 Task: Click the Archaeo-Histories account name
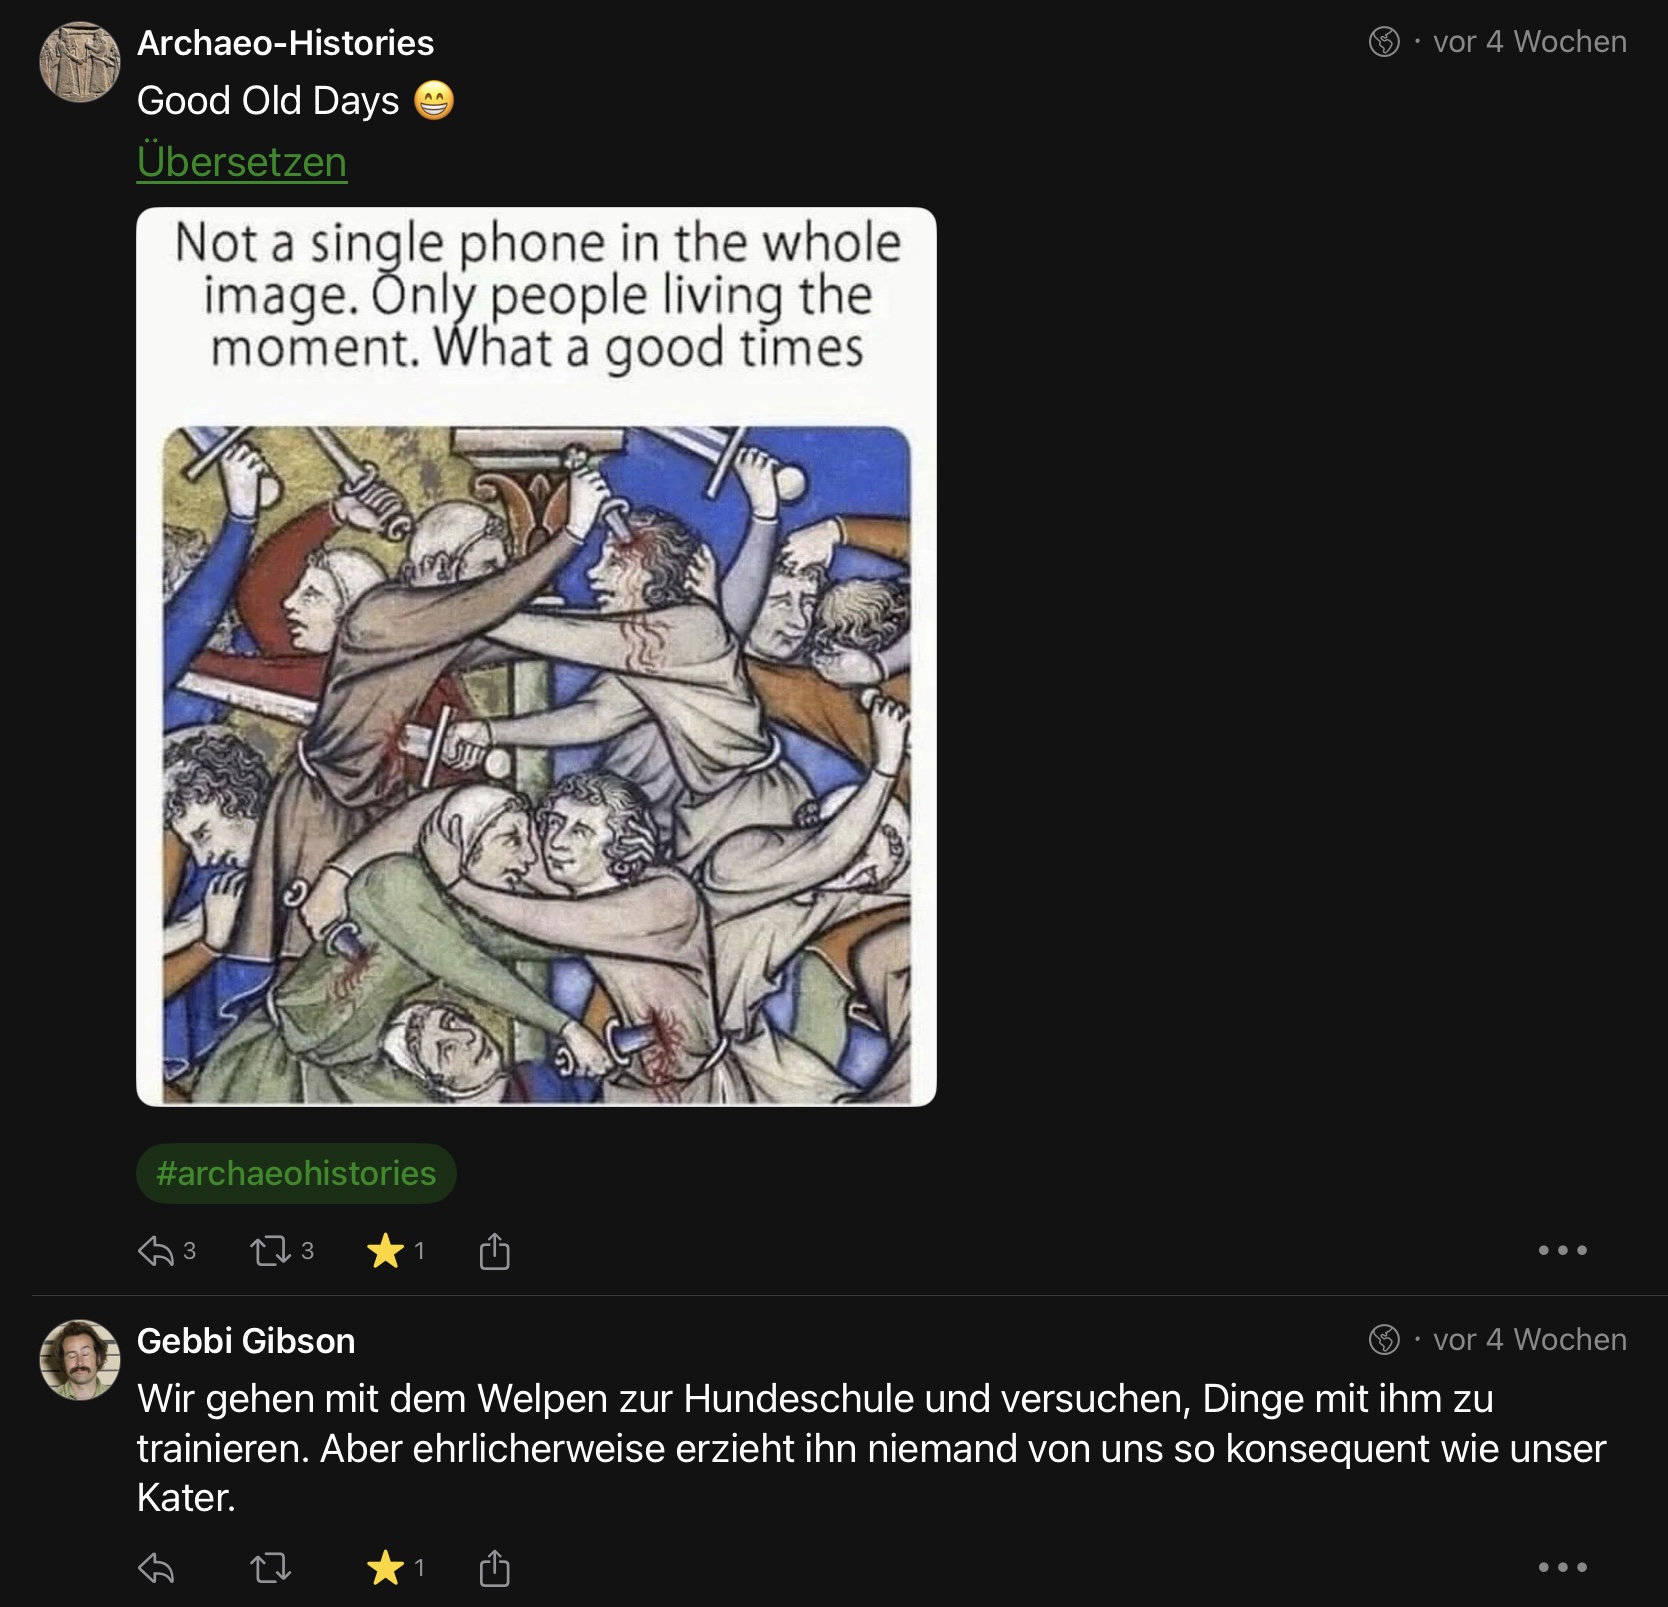285,43
